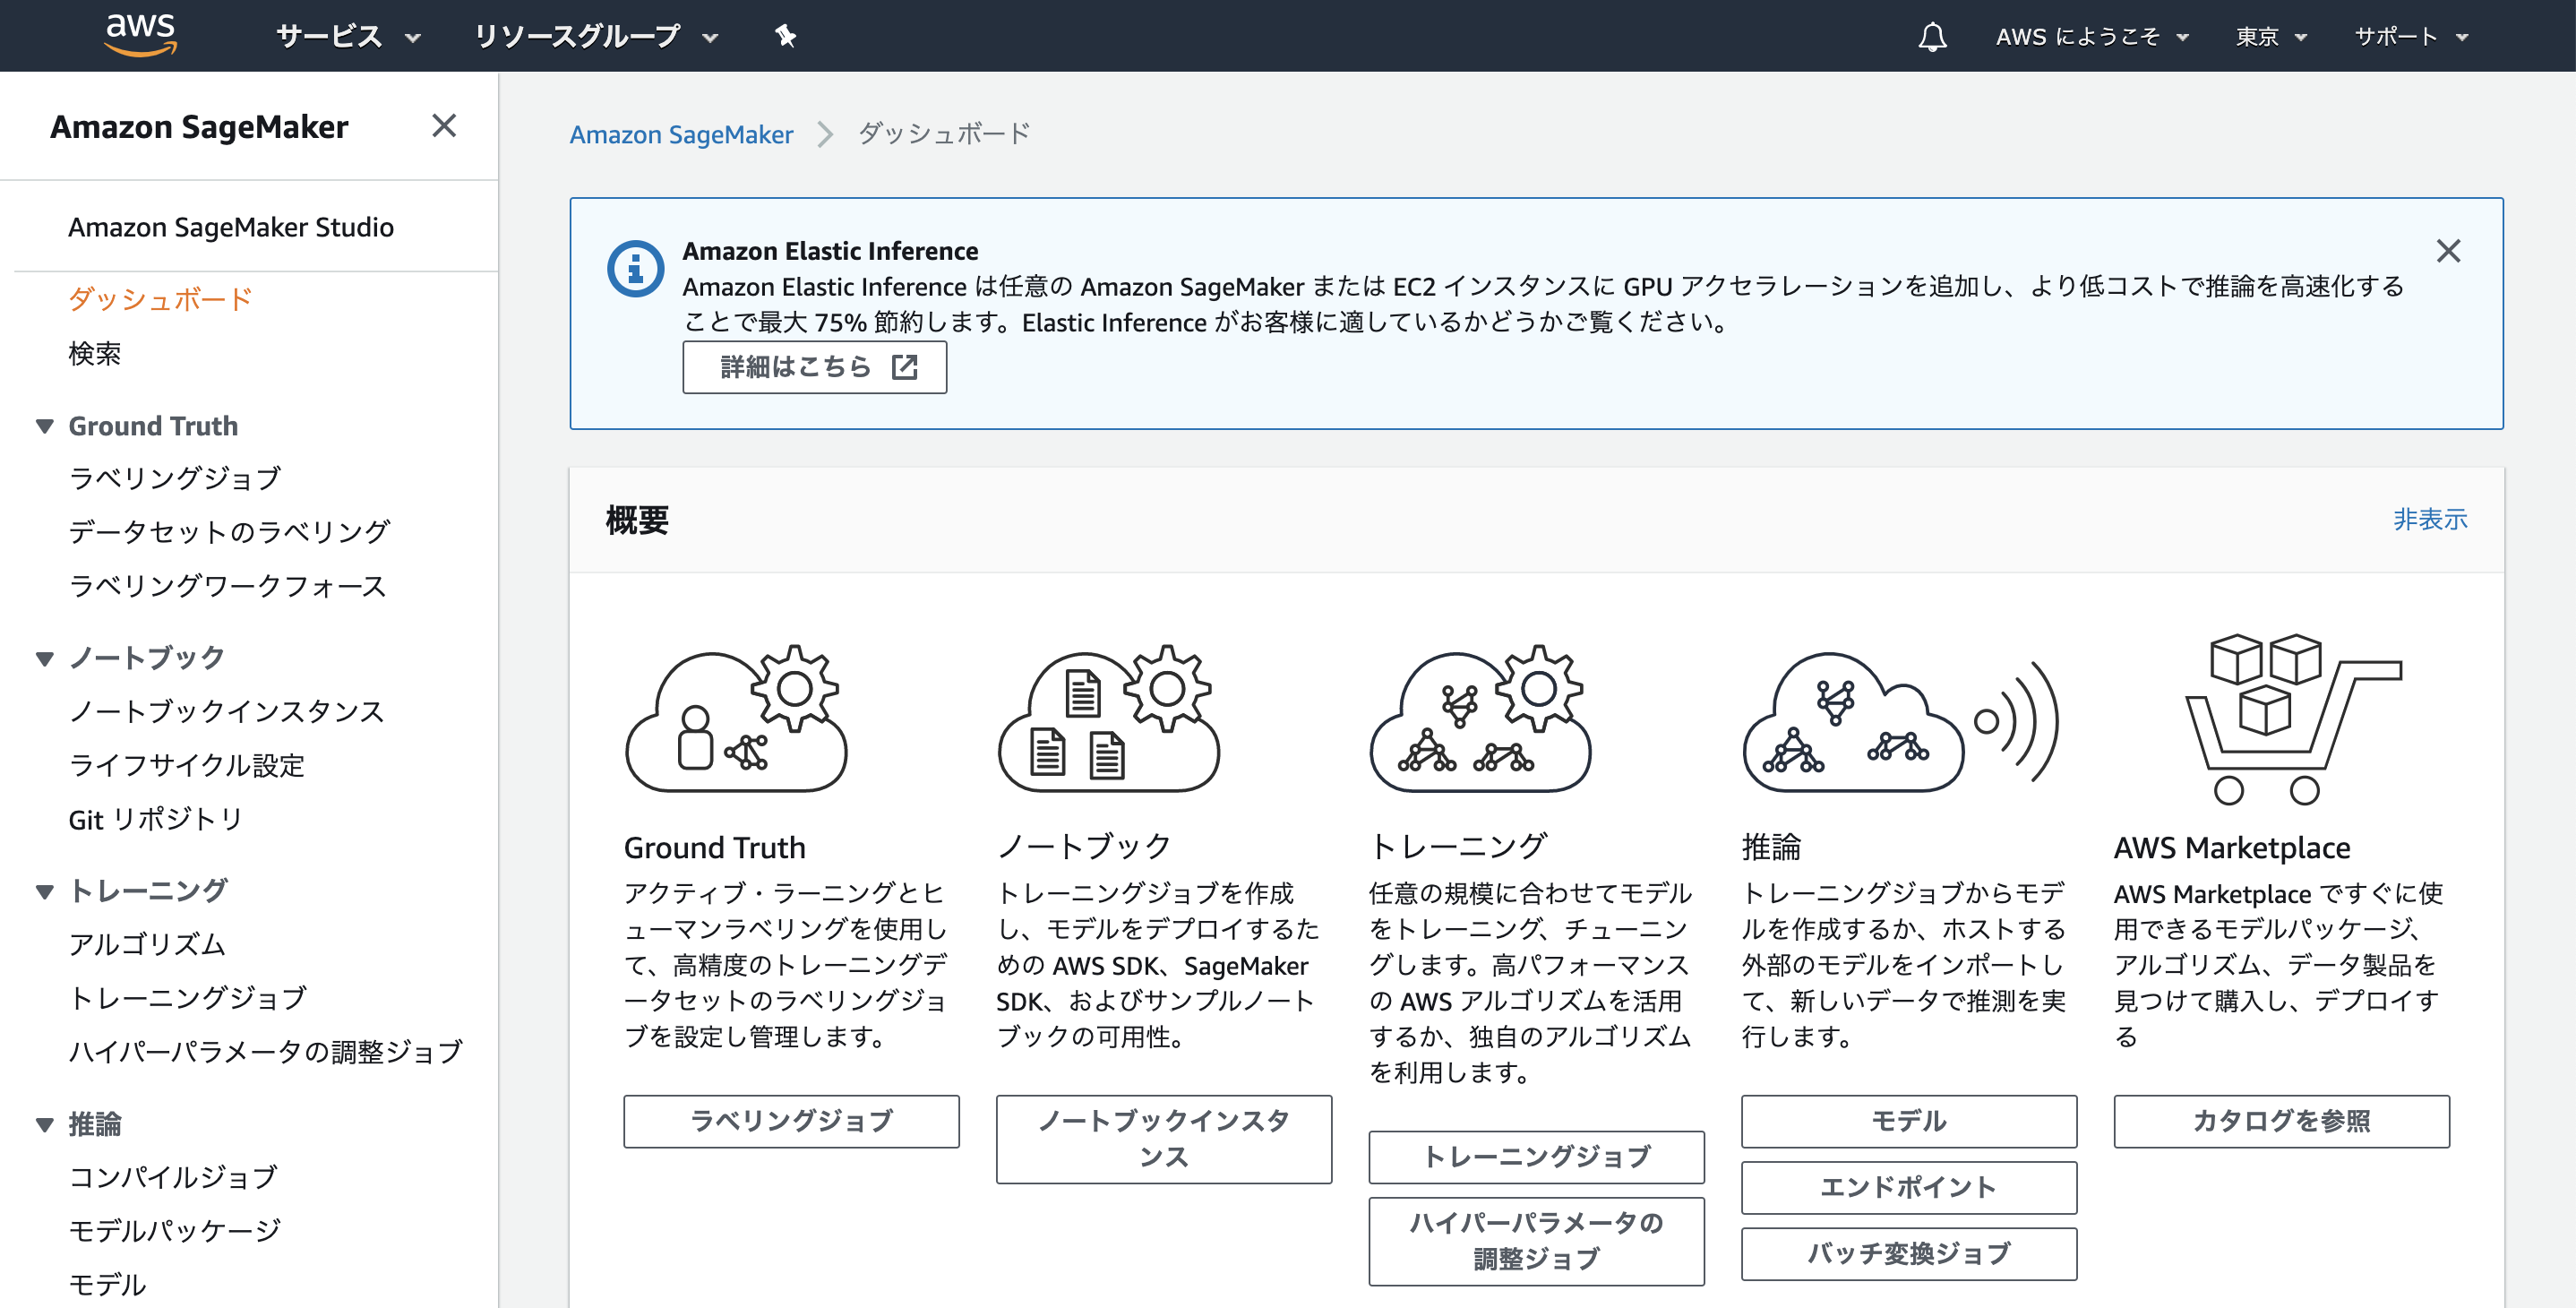Open ノートブックインスタンス in sidebar
The height and width of the screenshot is (1308, 2576).
pos(227,711)
